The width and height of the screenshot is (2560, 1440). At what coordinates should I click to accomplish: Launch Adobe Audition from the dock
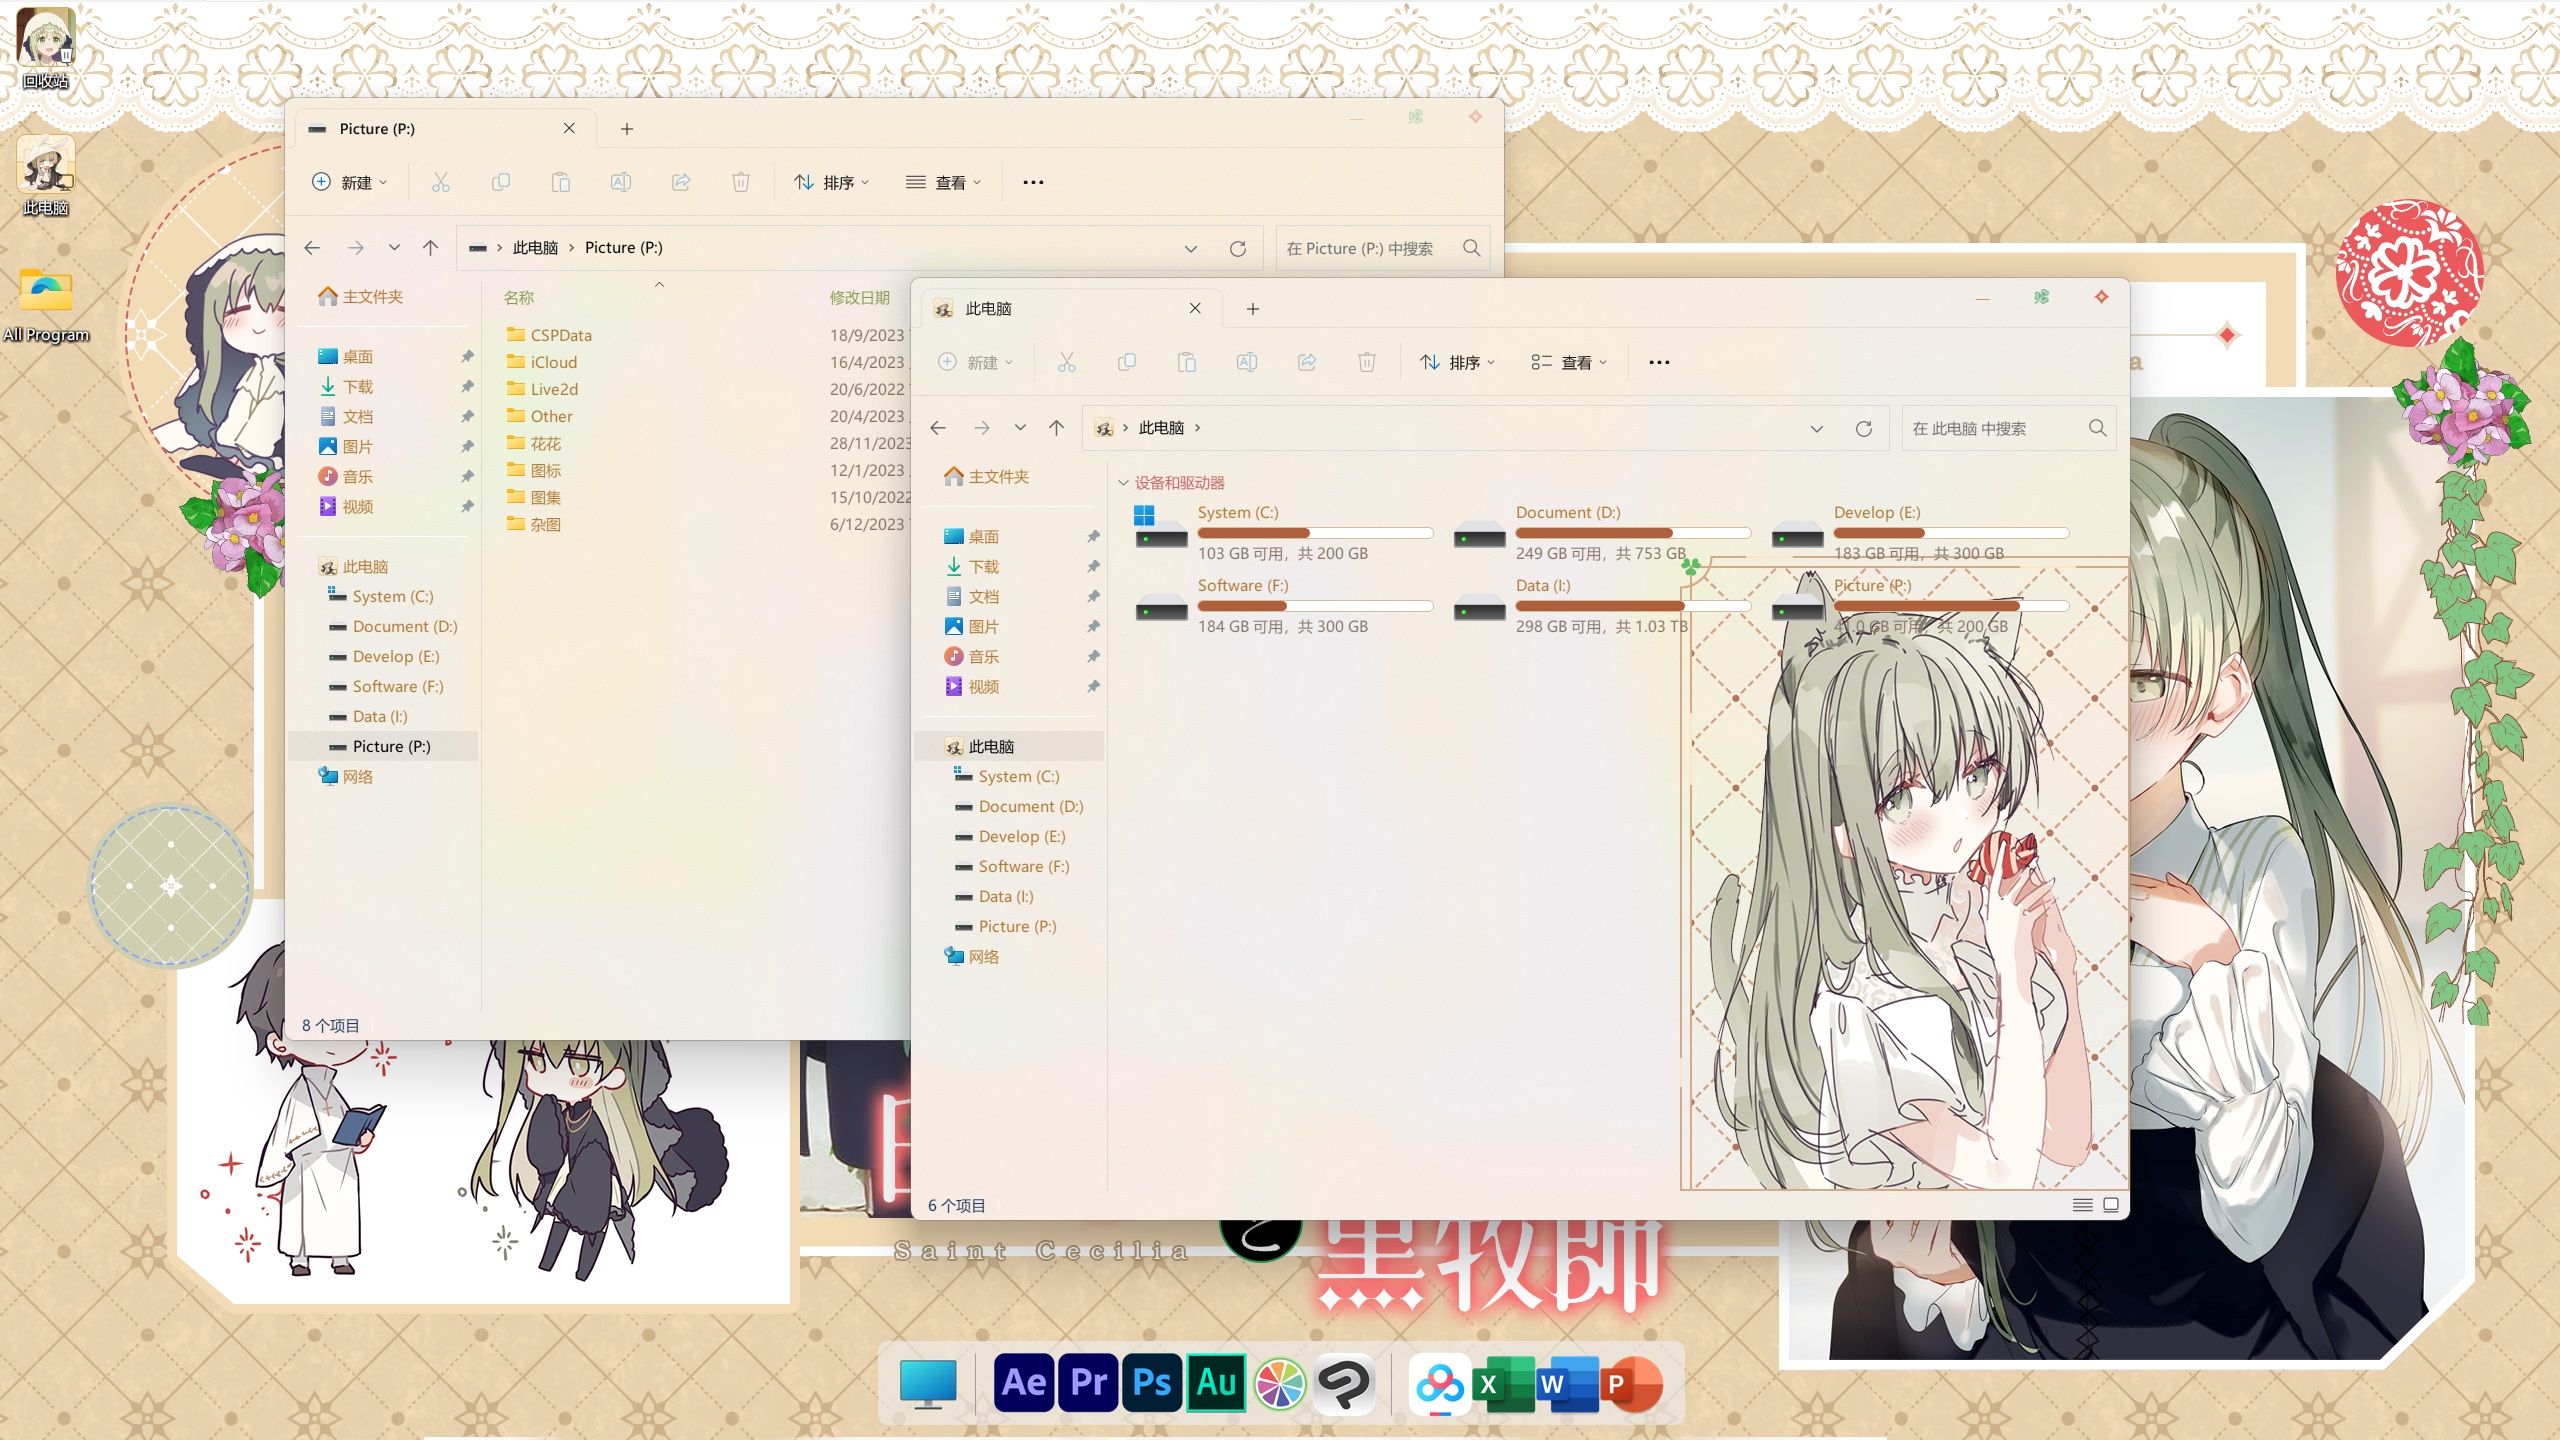click(1216, 1383)
